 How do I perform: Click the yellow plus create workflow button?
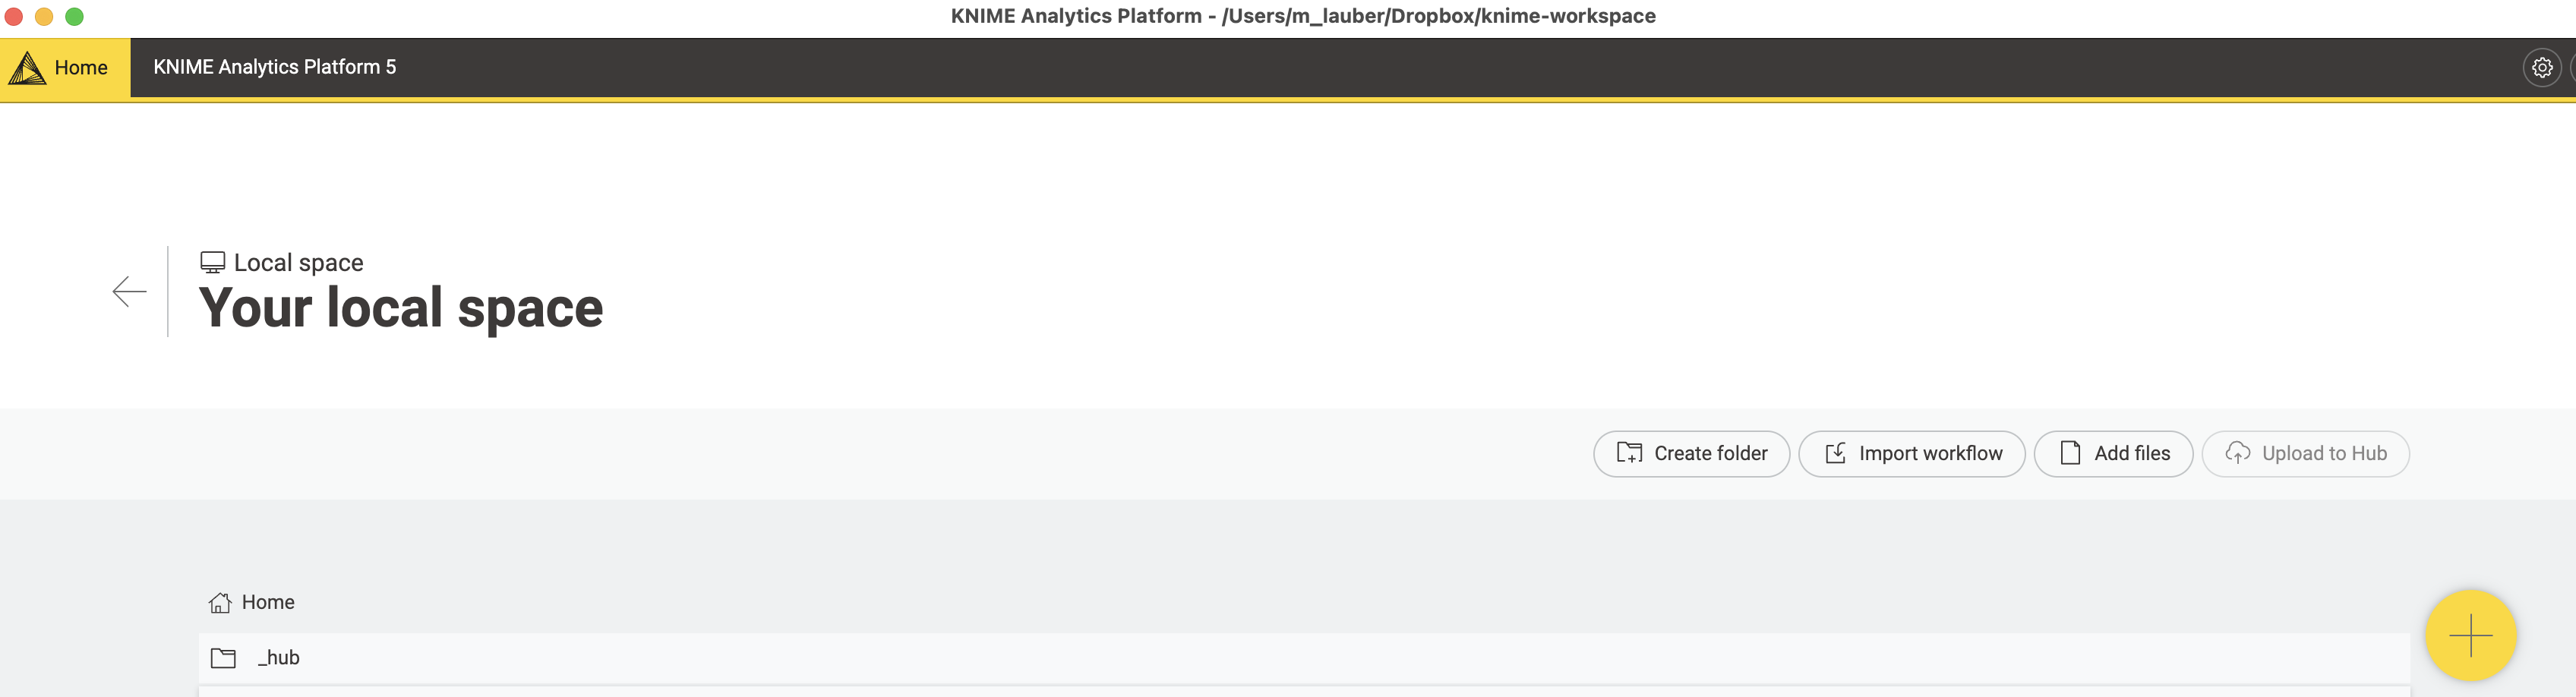click(x=2470, y=636)
